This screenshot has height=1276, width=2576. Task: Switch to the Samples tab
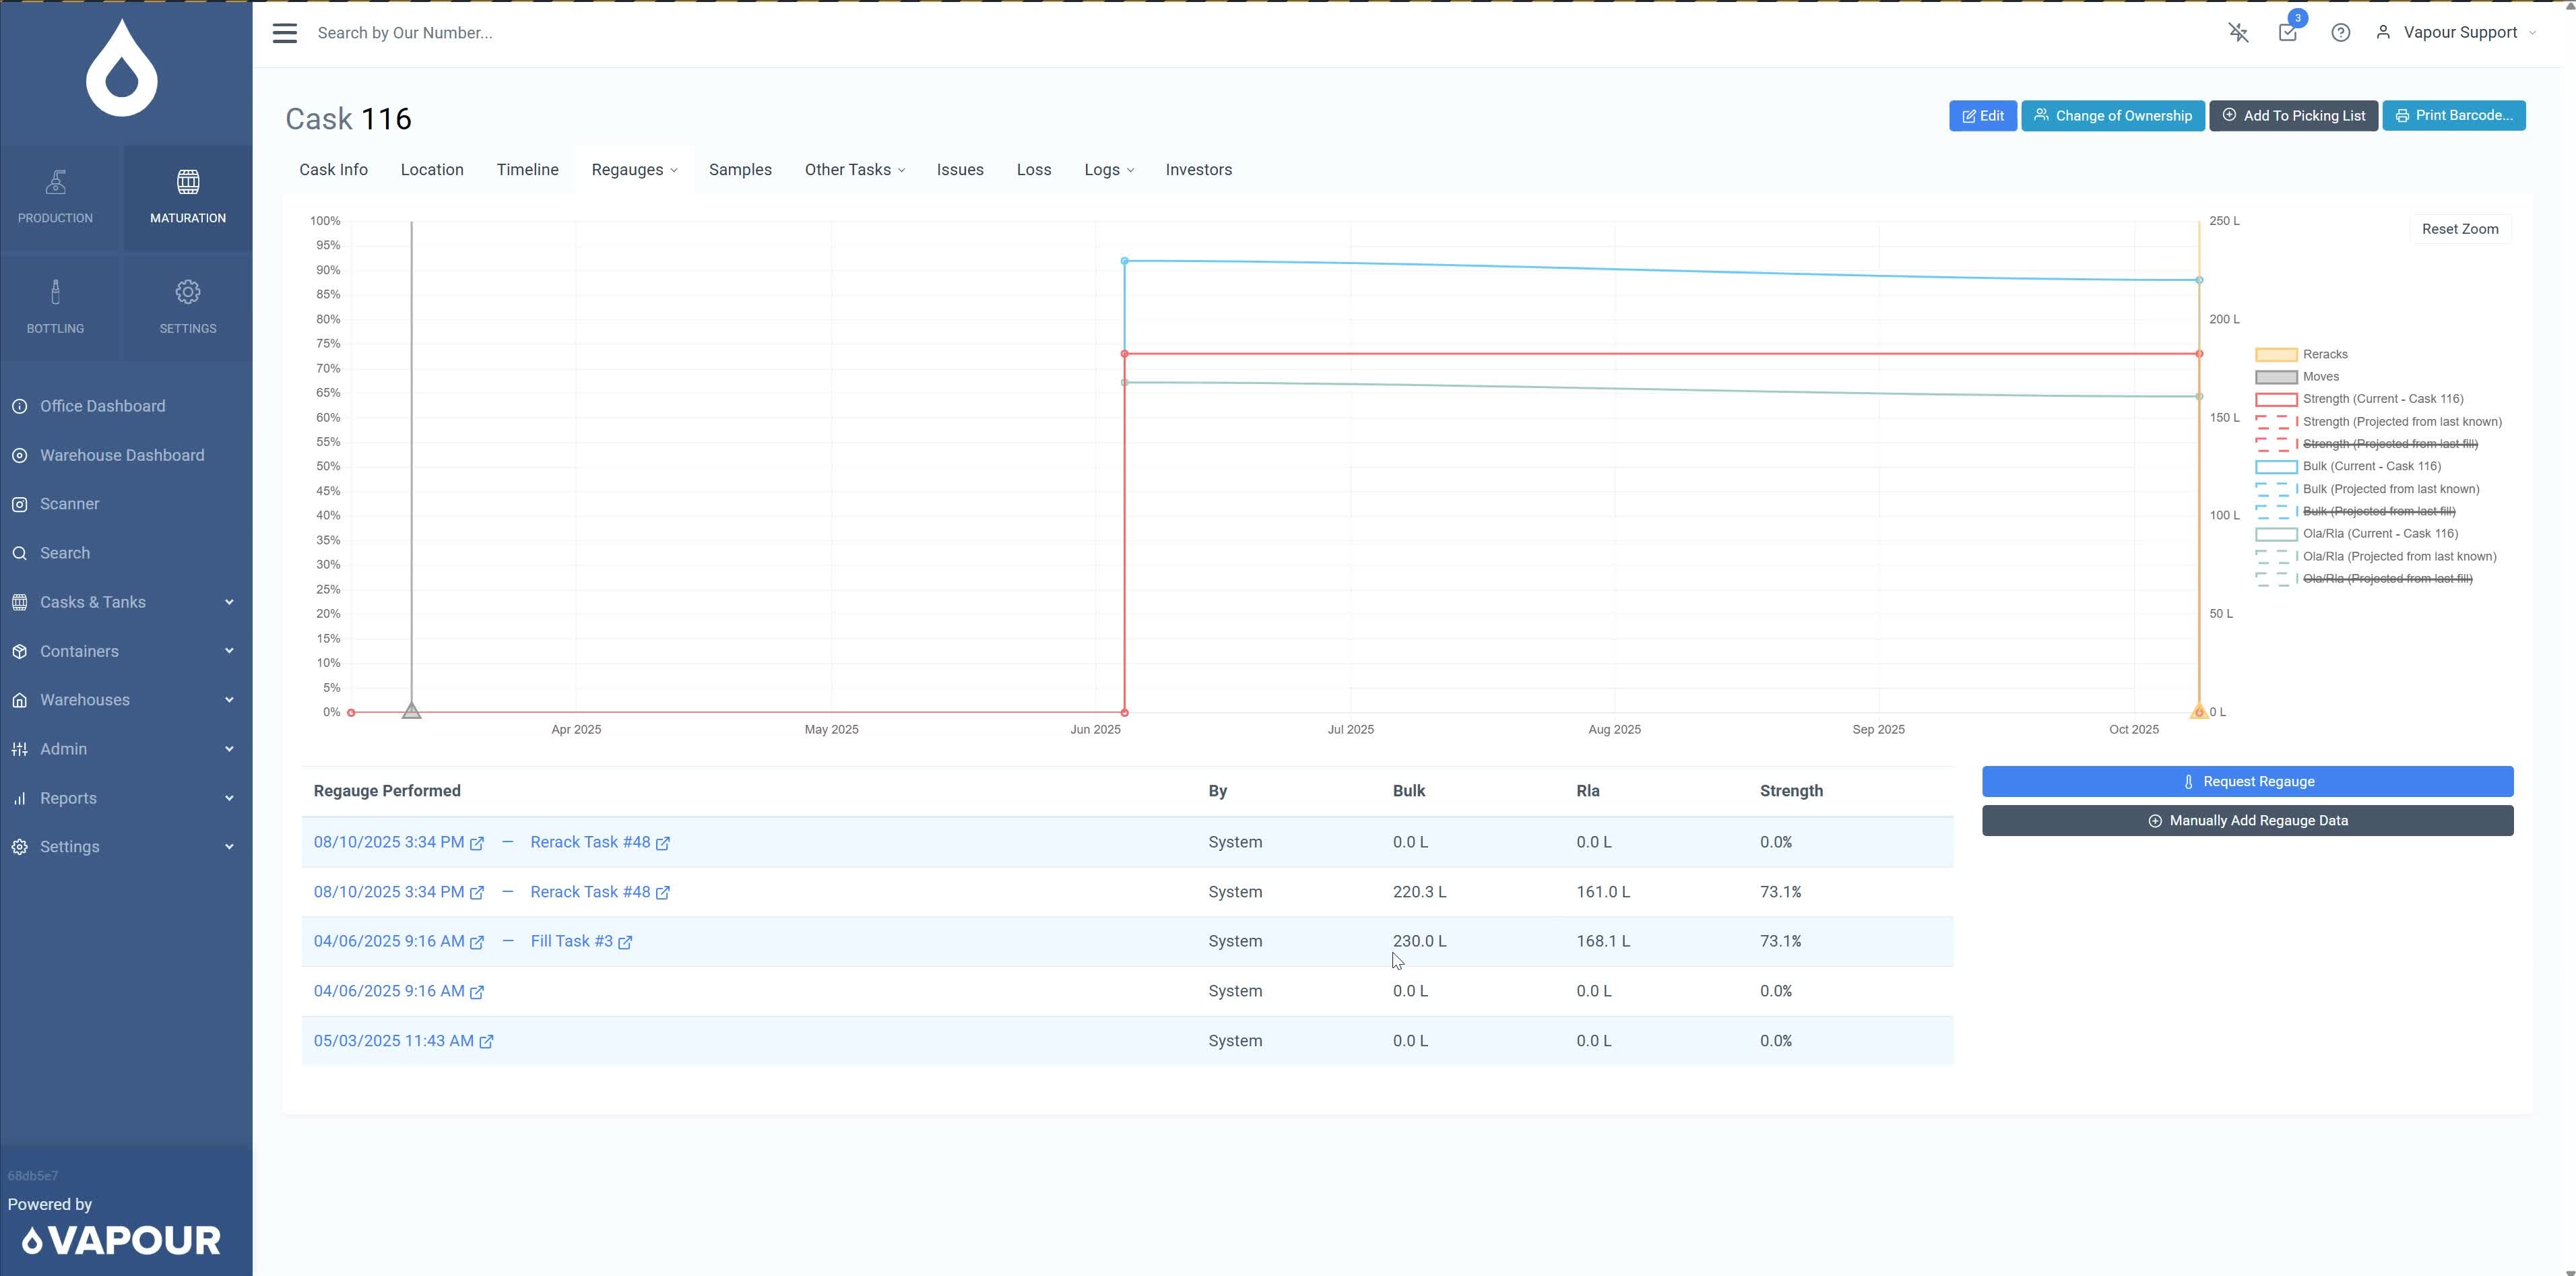[740, 170]
